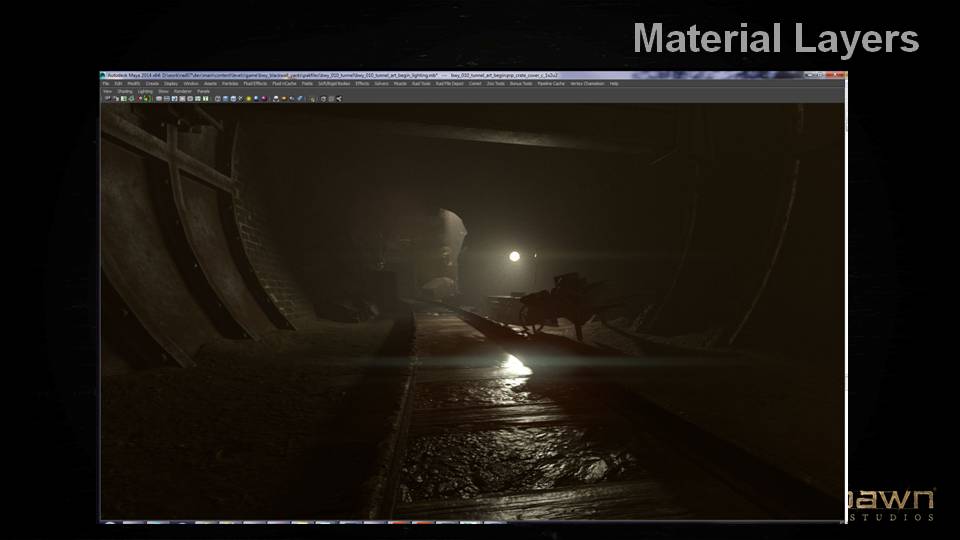Click the yellow light bulb use-all-lights icon
960x540 pixels.
coord(249,99)
